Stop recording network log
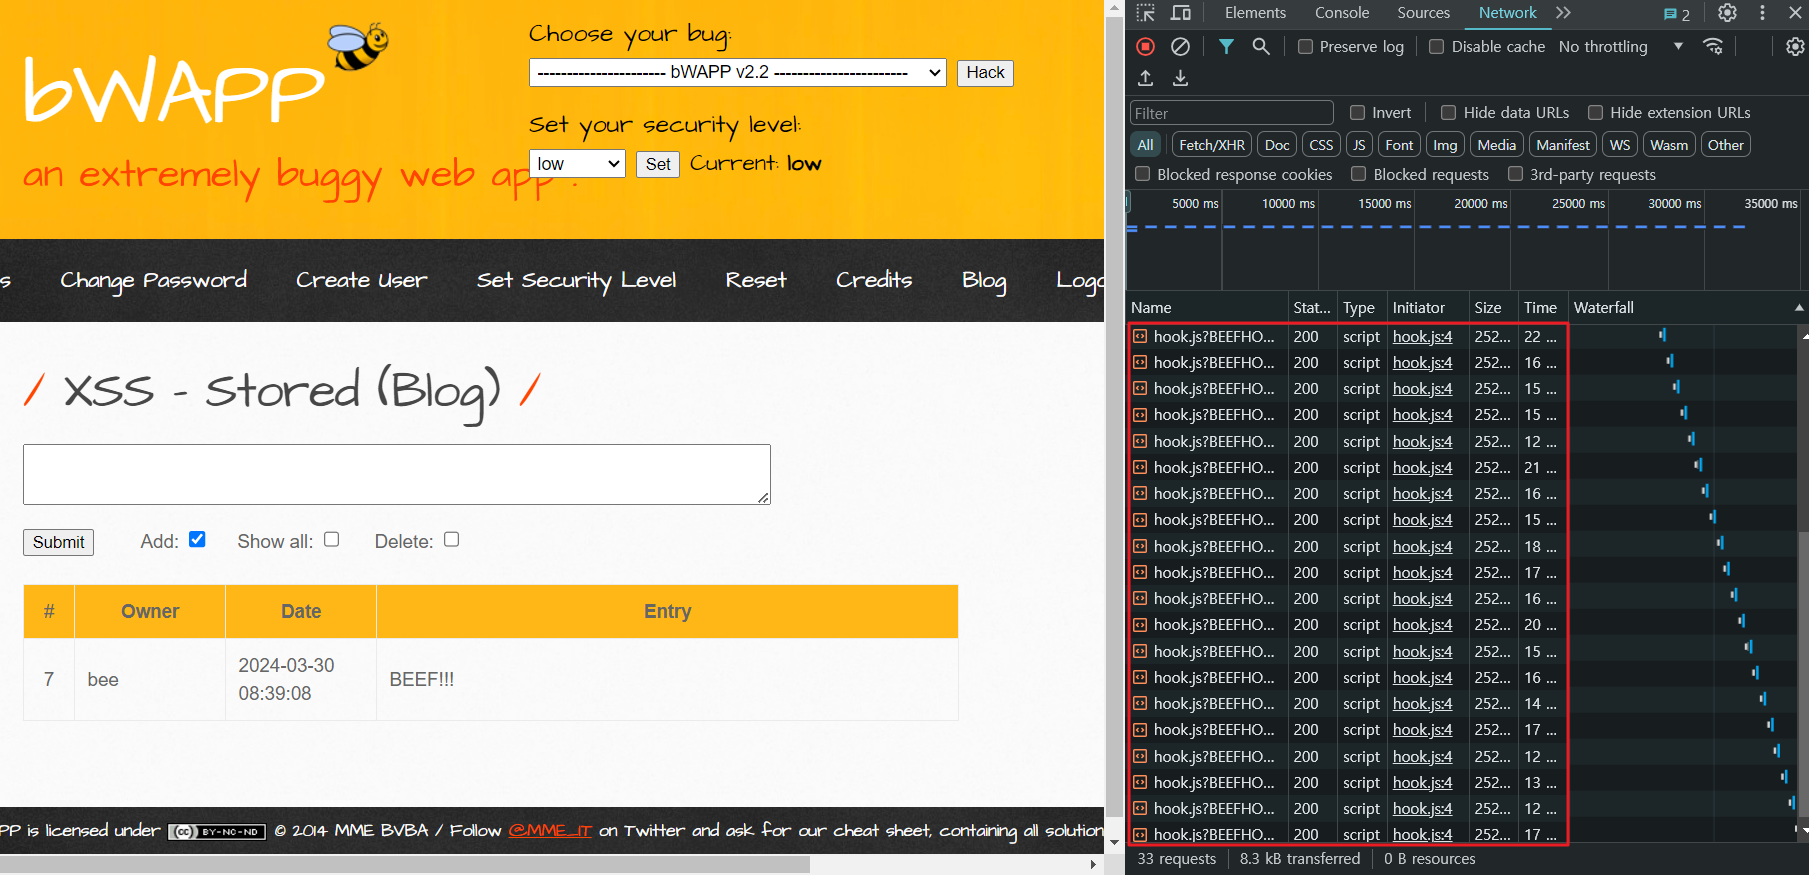1809x875 pixels. click(x=1146, y=46)
